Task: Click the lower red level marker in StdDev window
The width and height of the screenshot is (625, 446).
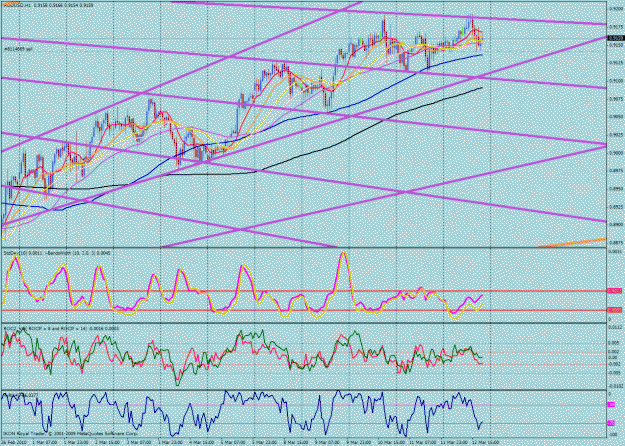Action: [x=614, y=310]
